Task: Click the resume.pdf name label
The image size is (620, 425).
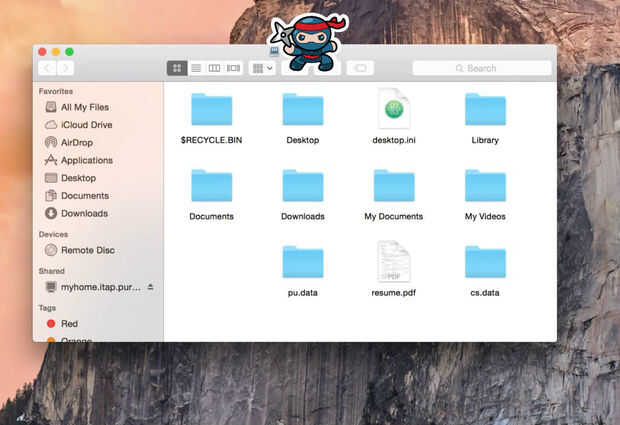Action: 394,293
